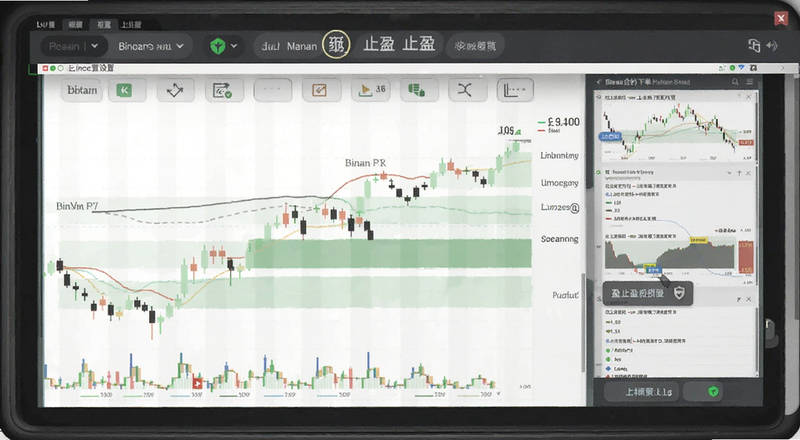This screenshot has height=440, width=800.
Task: Select the second tab in top tab bar
Action: (x=76, y=25)
